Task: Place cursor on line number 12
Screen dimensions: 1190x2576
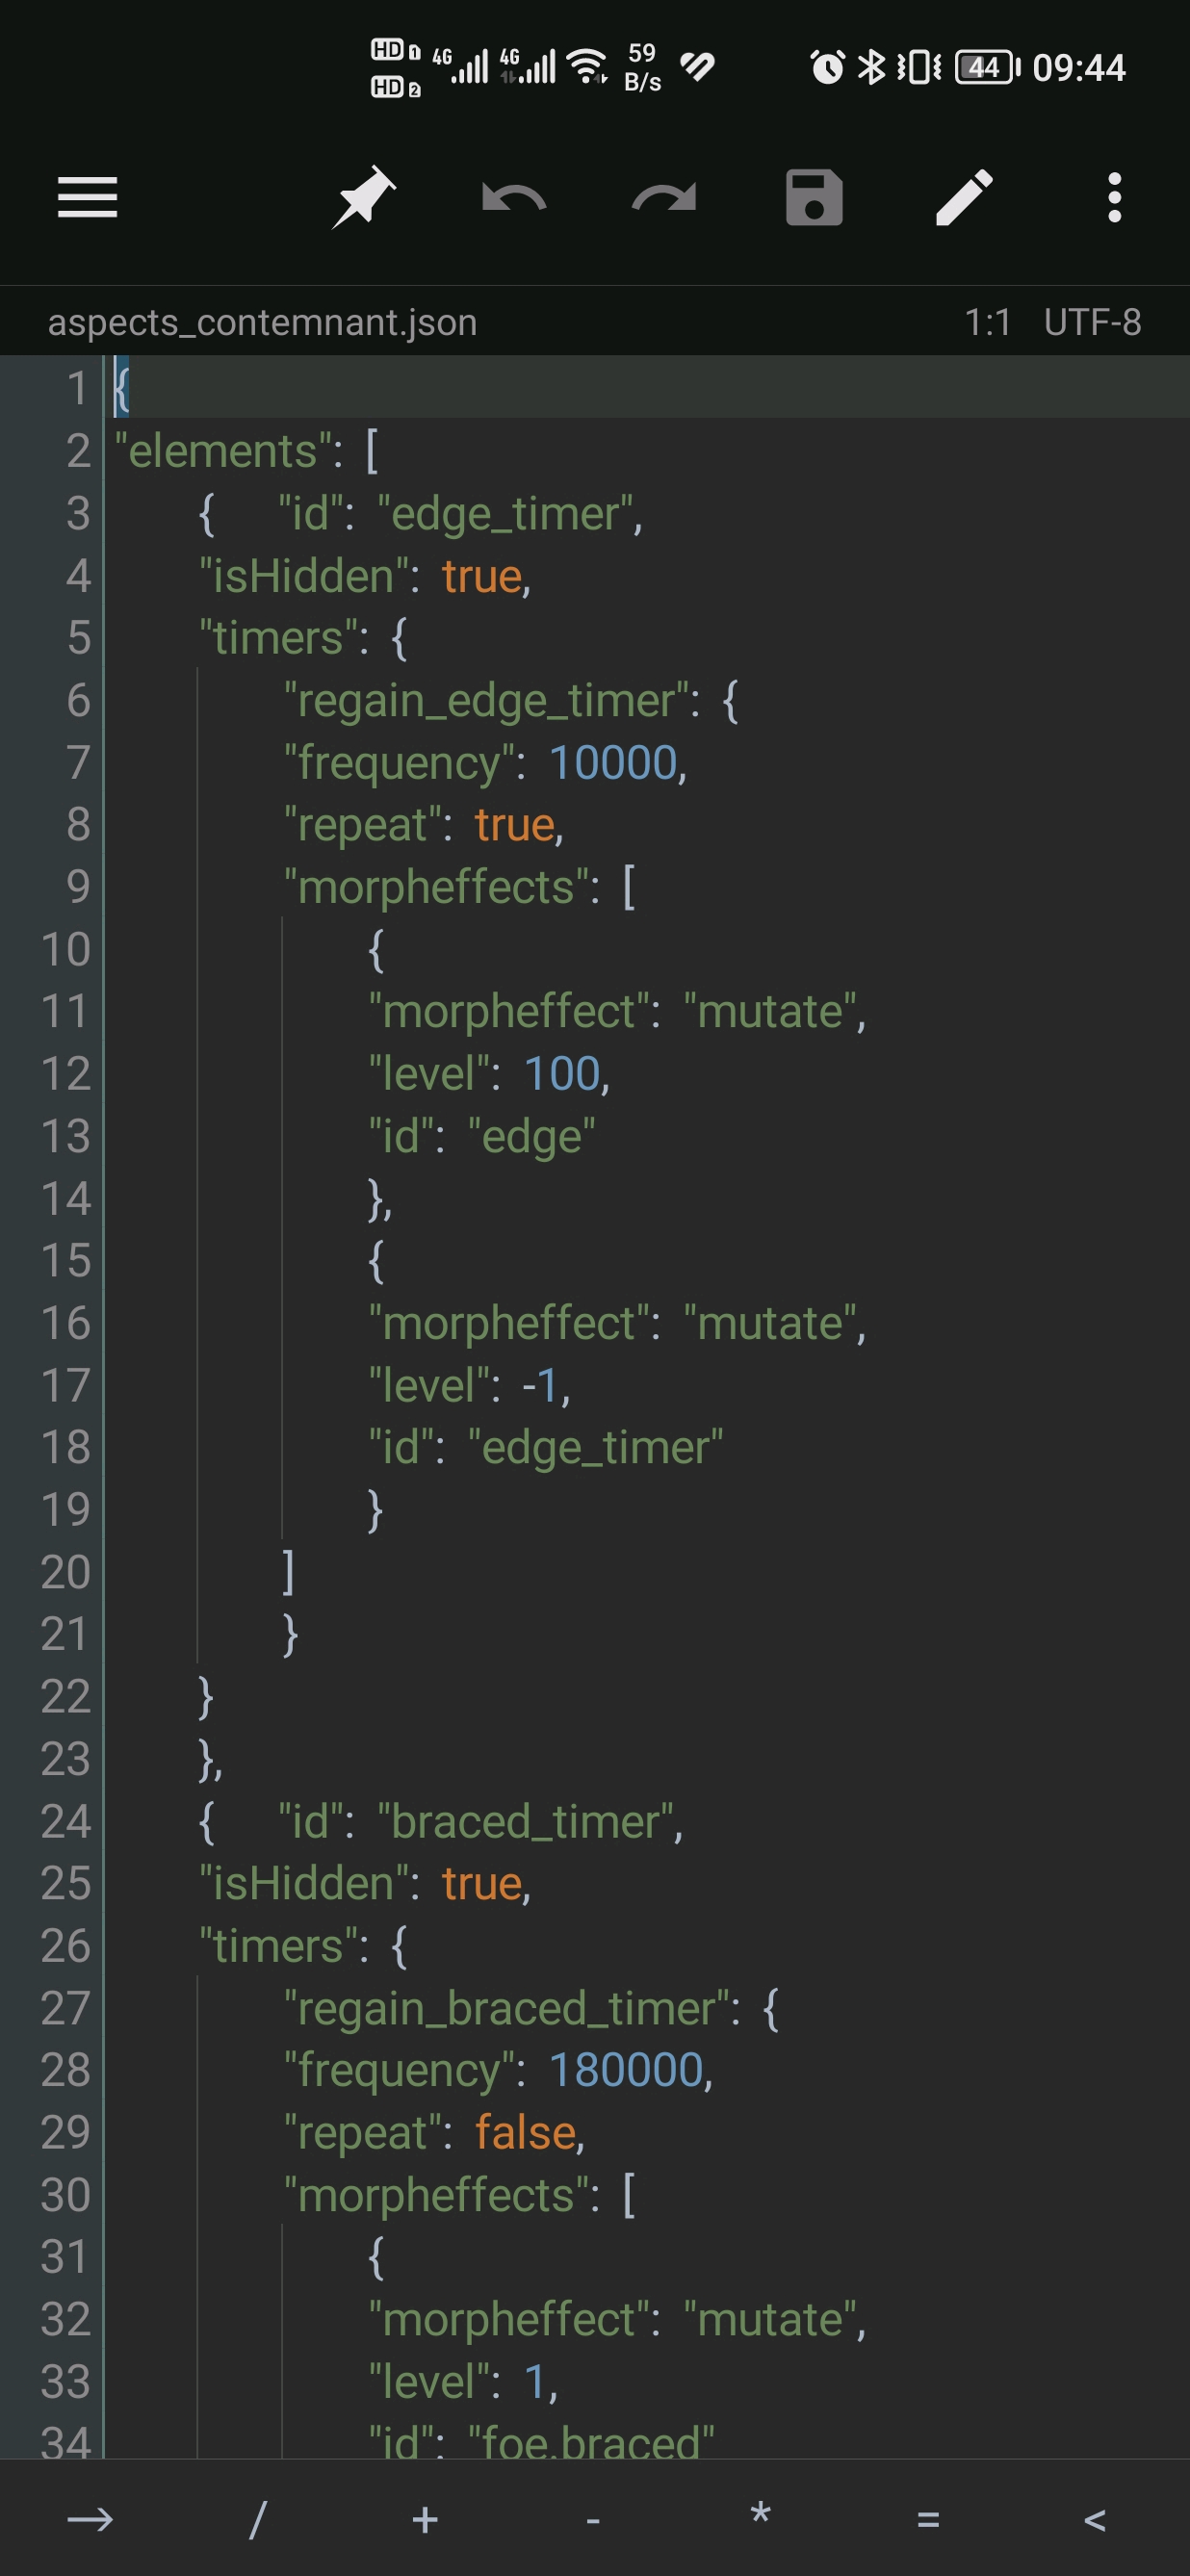Action: pos(66,1074)
